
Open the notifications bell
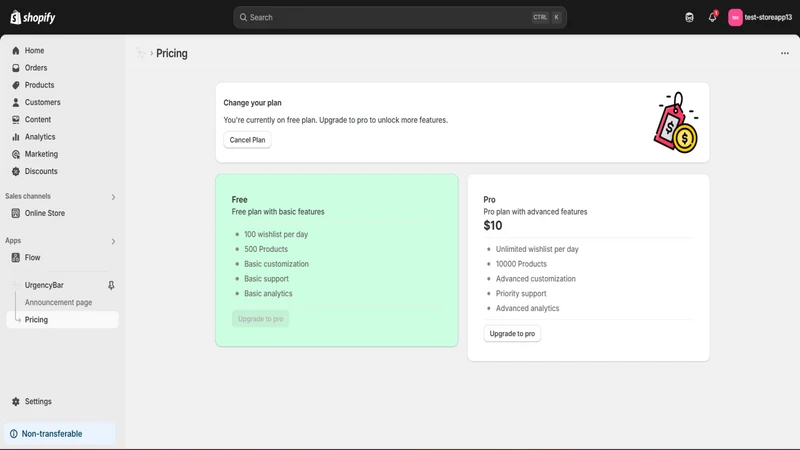712,17
